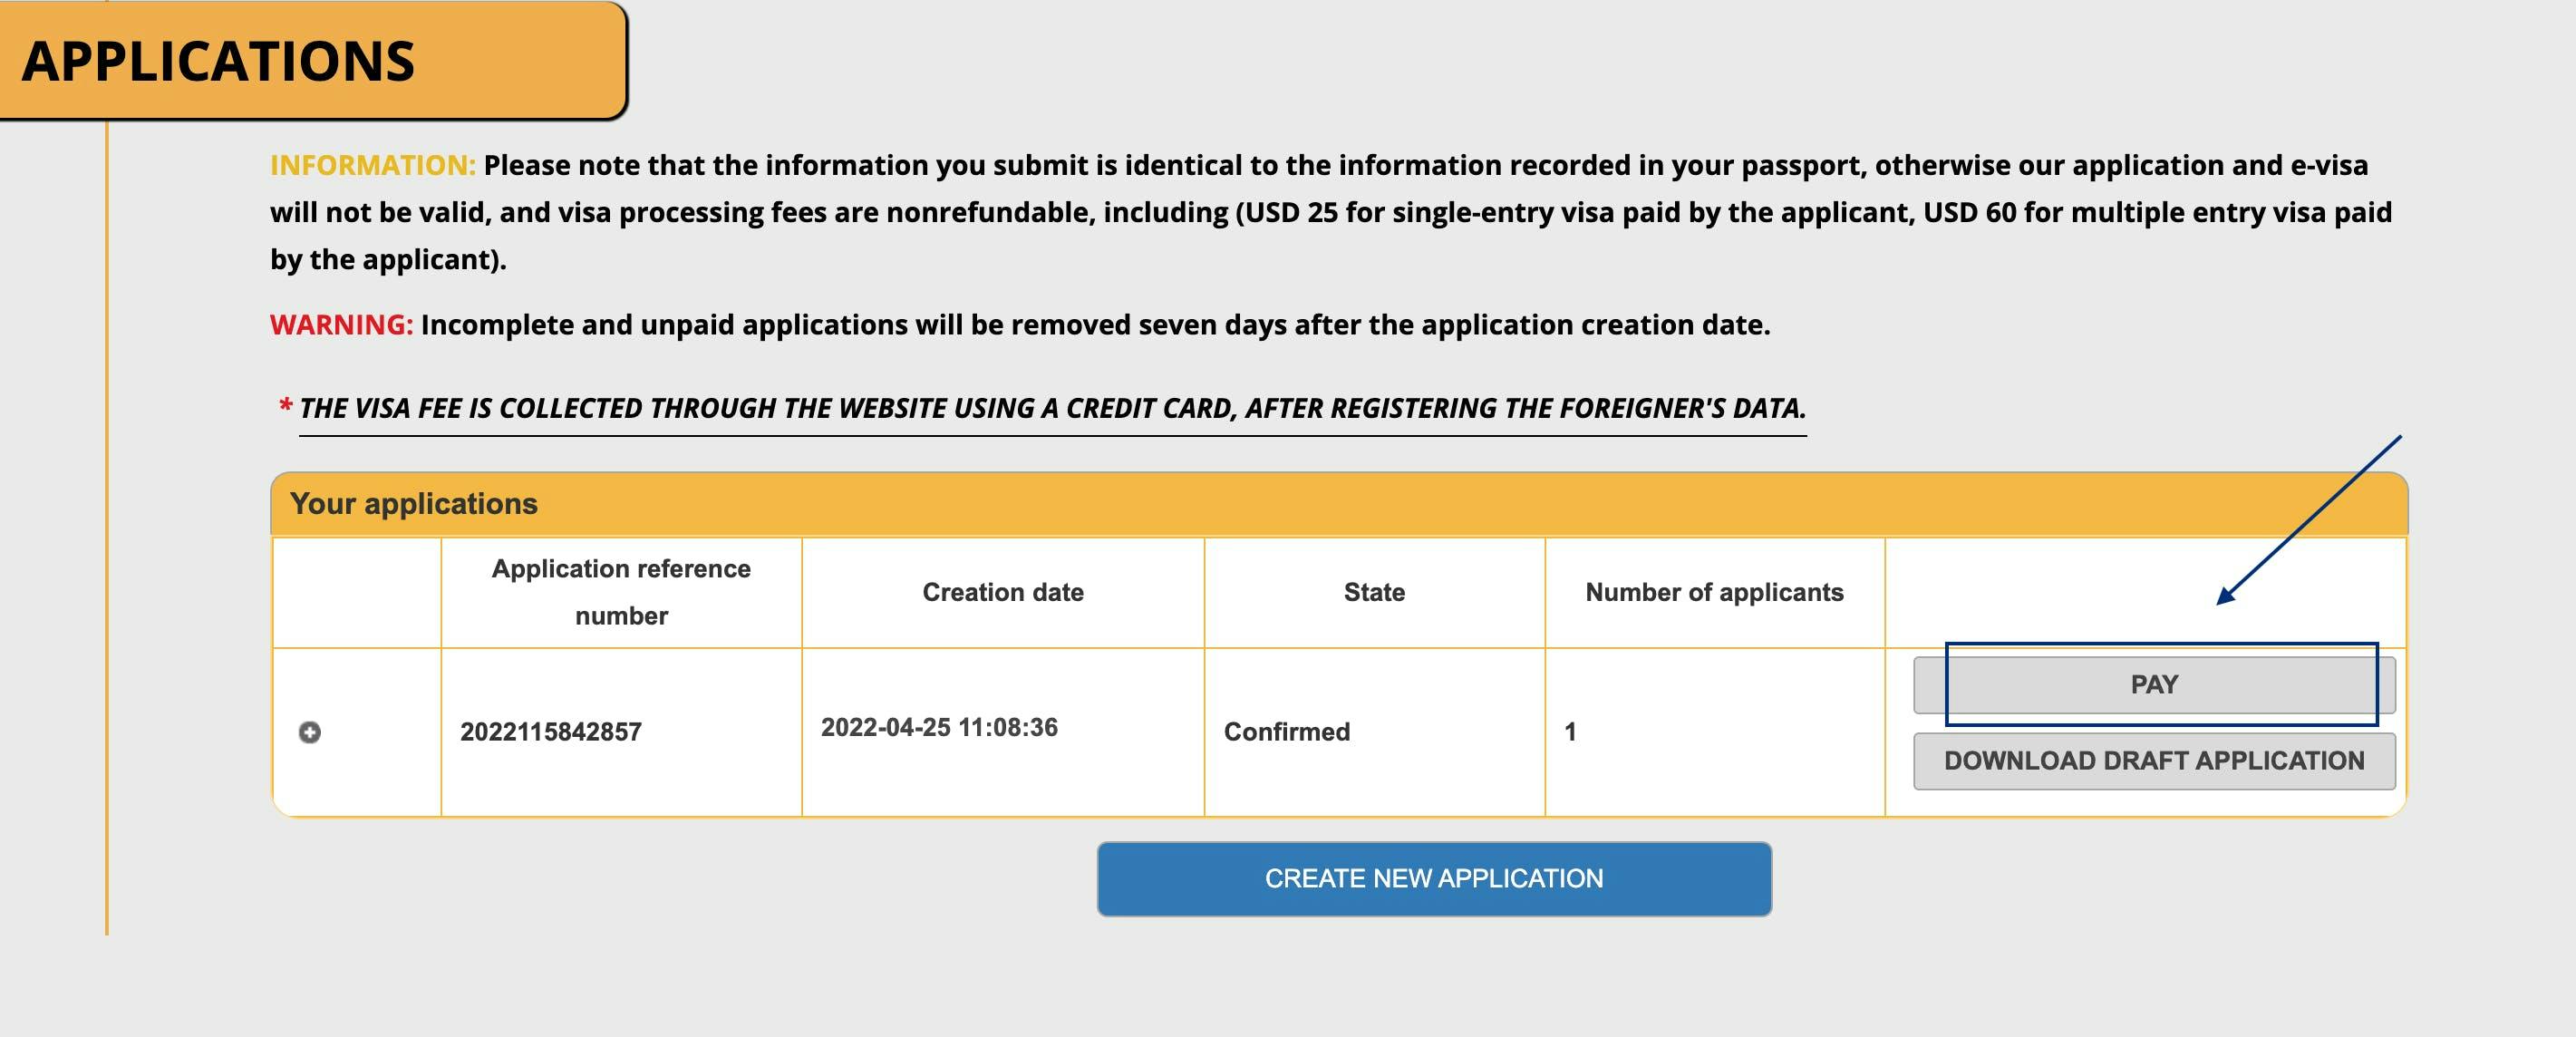Click the Confirmed state cell

click(1287, 732)
